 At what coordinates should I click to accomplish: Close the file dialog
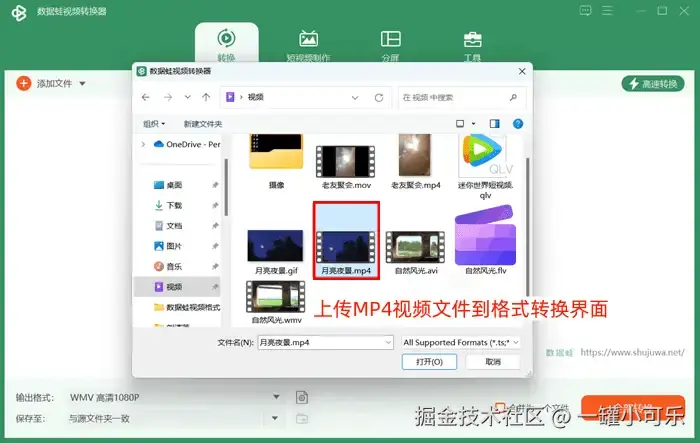coord(522,71)
